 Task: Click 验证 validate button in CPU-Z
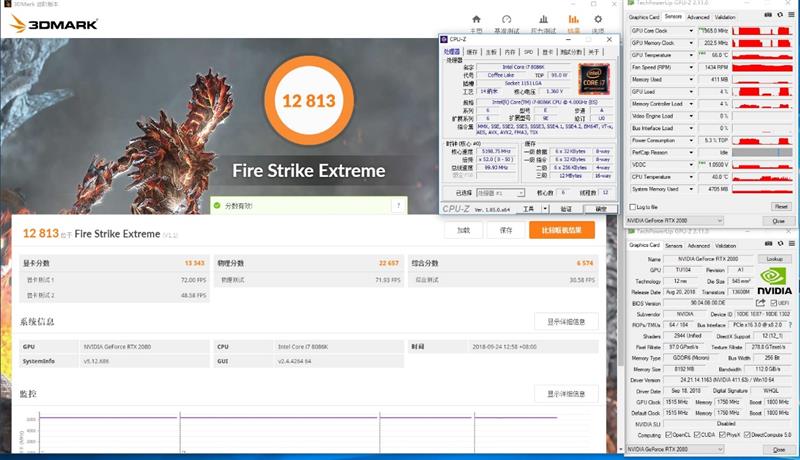pyautogui.click(x=566, y=209)
